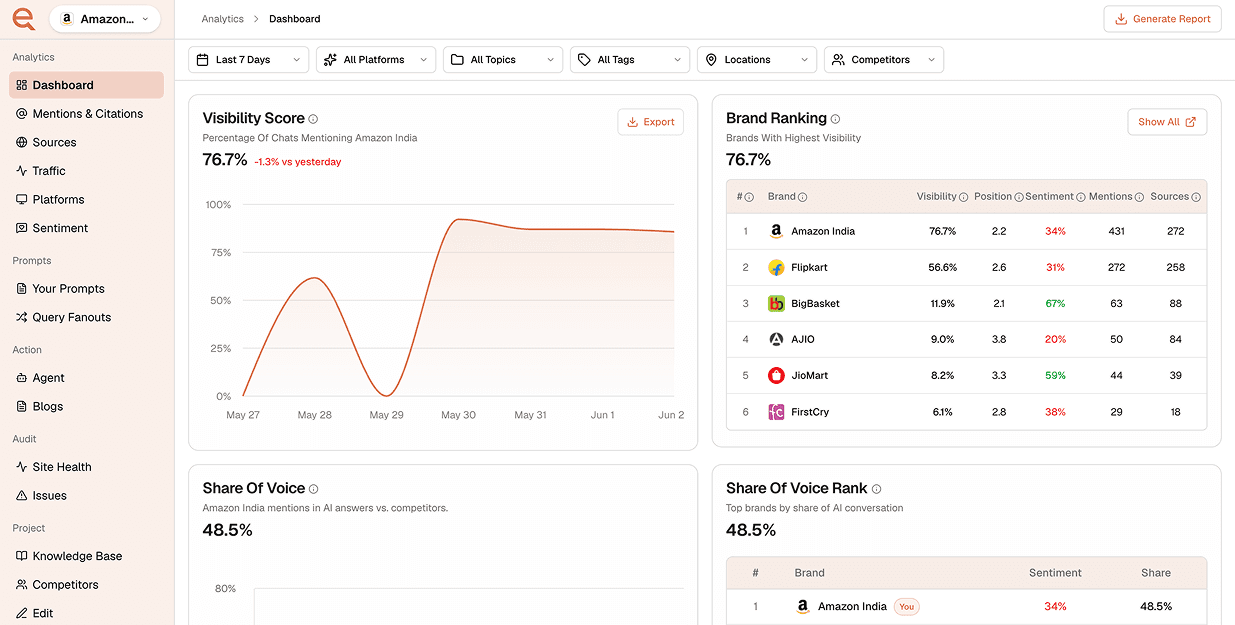This screenshot has width=1235, height=625.
Task: Open the Sources section
Action: (86, 142)
